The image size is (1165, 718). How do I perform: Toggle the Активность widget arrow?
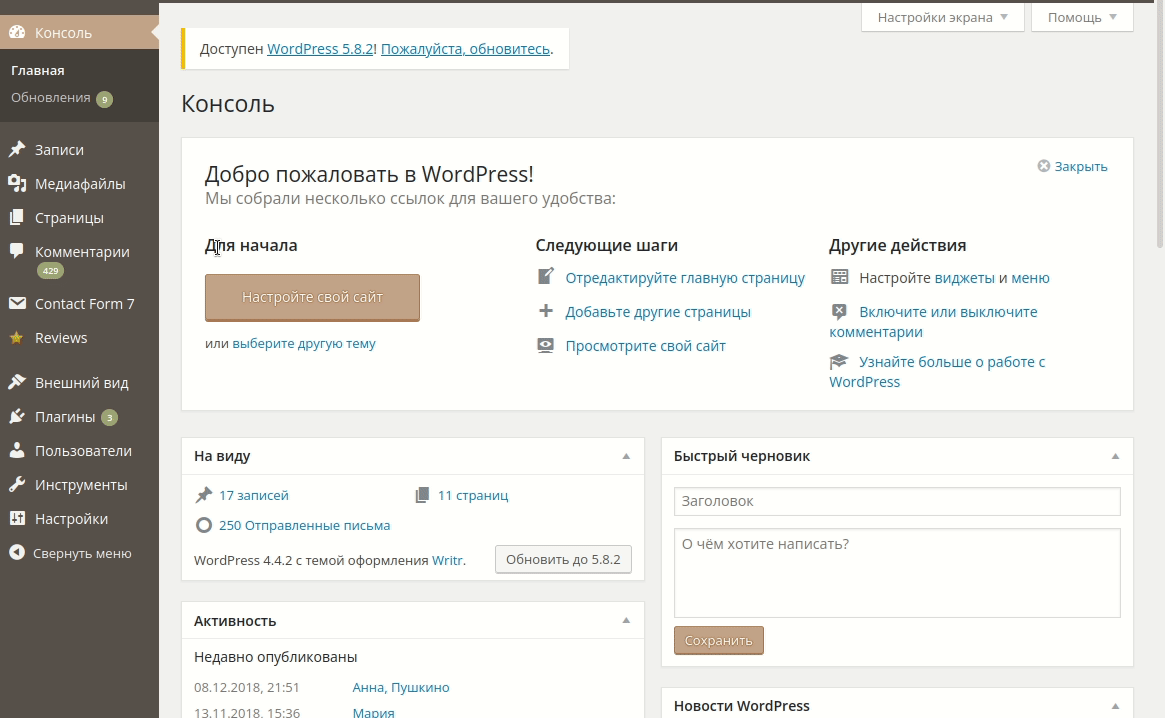pyautogui.click(x=626, y=621)
